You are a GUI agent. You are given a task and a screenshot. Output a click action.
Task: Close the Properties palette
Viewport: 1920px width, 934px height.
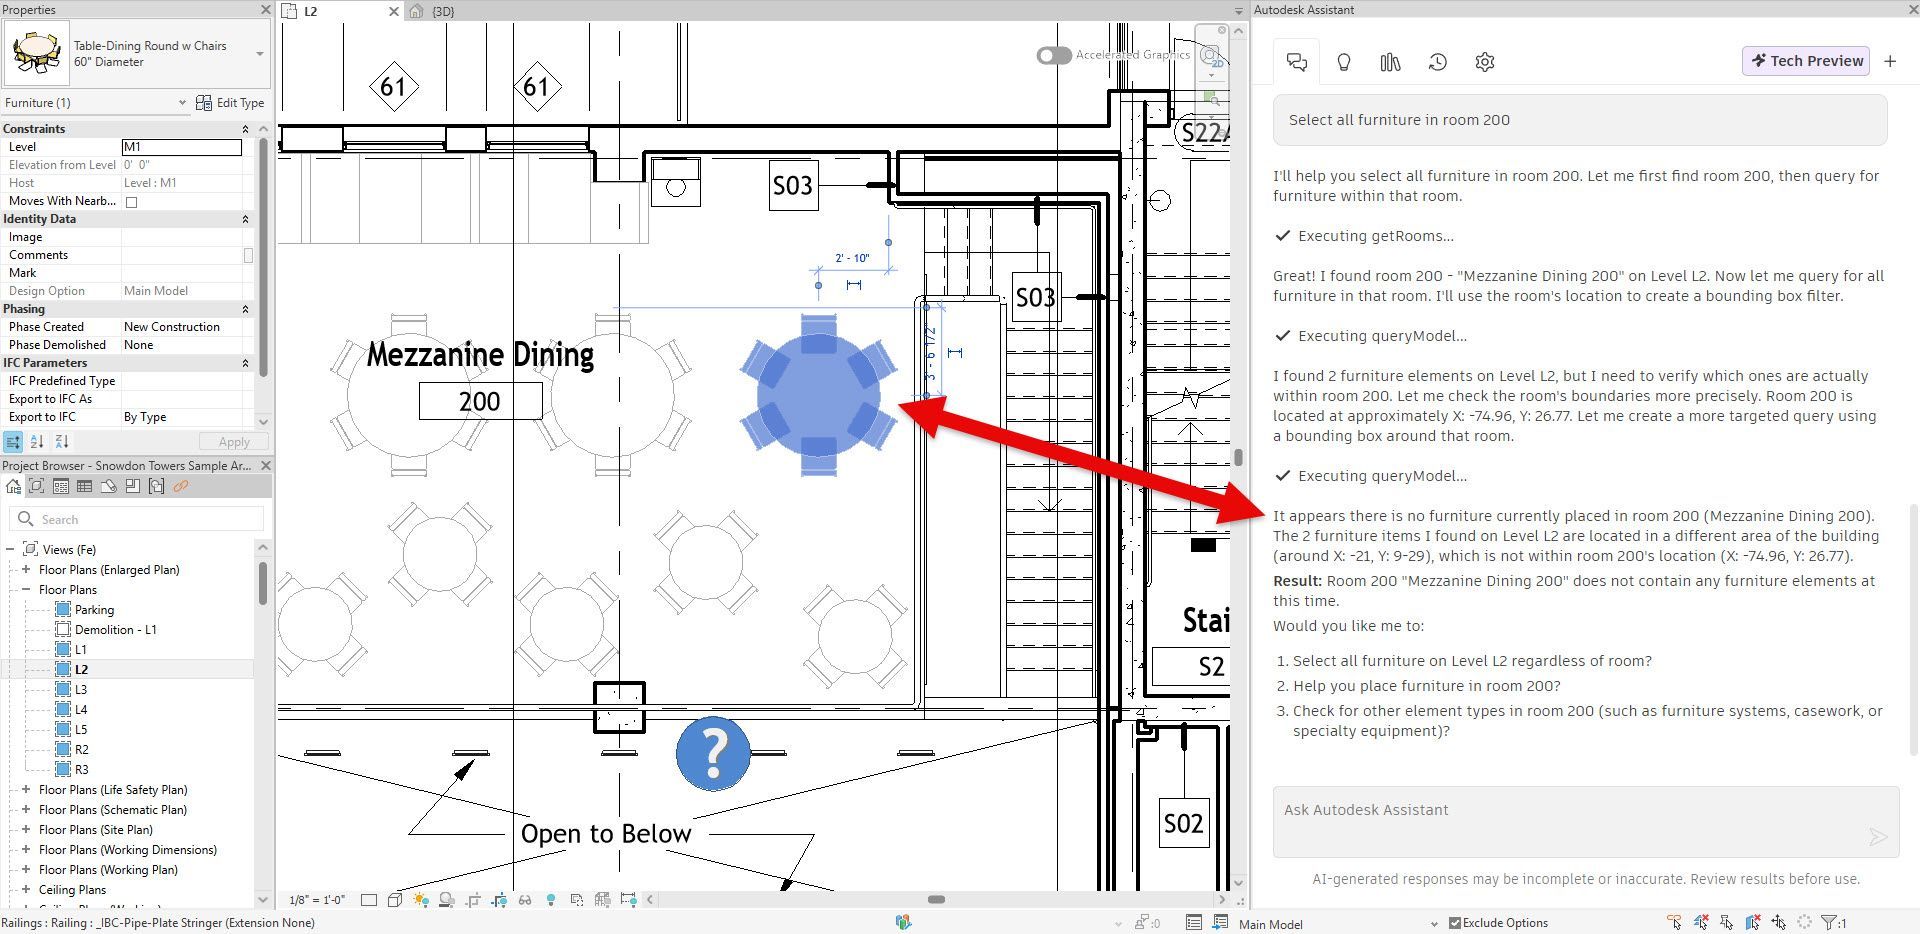[x=265, y=10]
